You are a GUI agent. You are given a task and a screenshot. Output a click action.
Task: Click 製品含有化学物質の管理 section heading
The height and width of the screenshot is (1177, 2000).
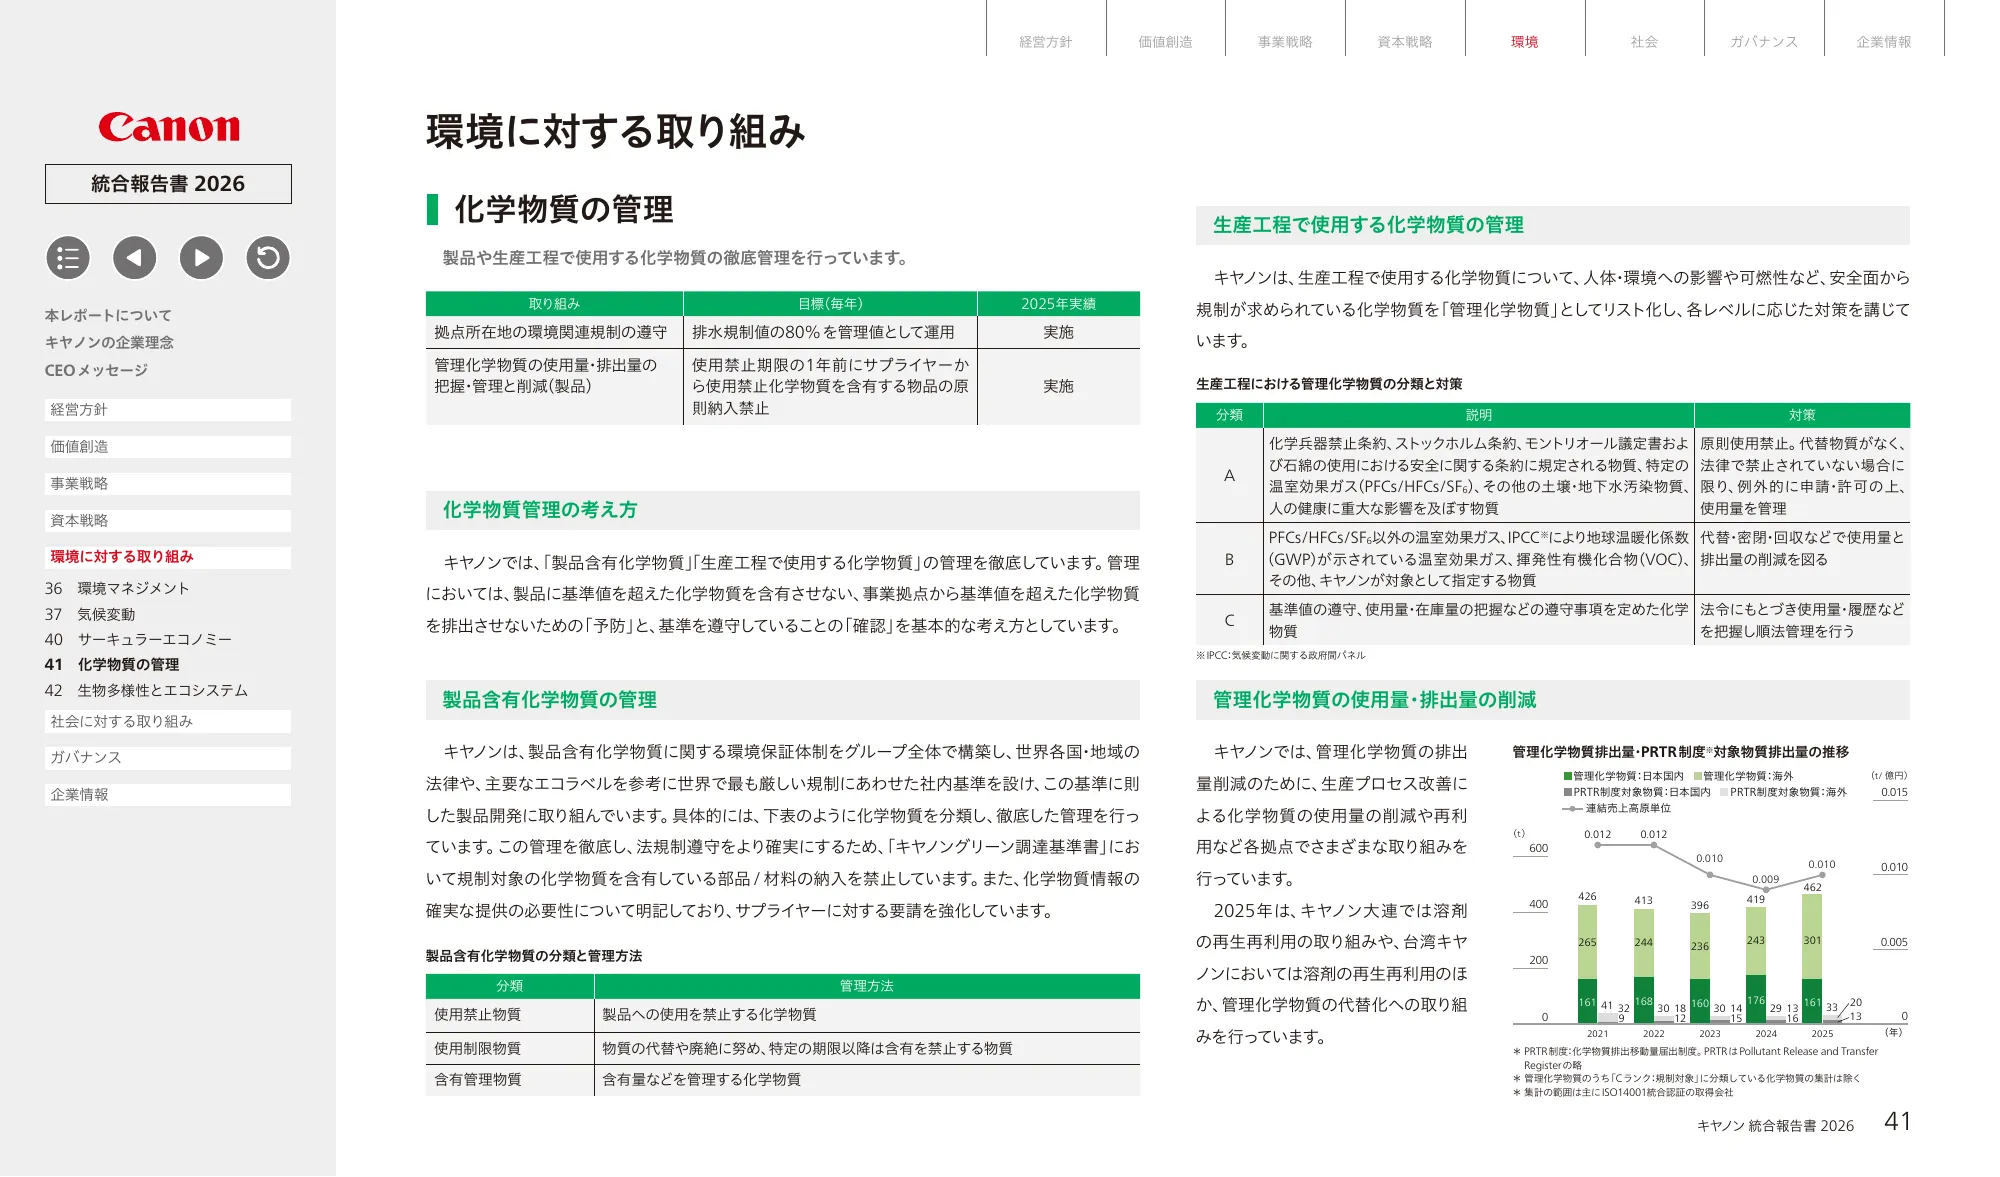click(x=549, y=700)
